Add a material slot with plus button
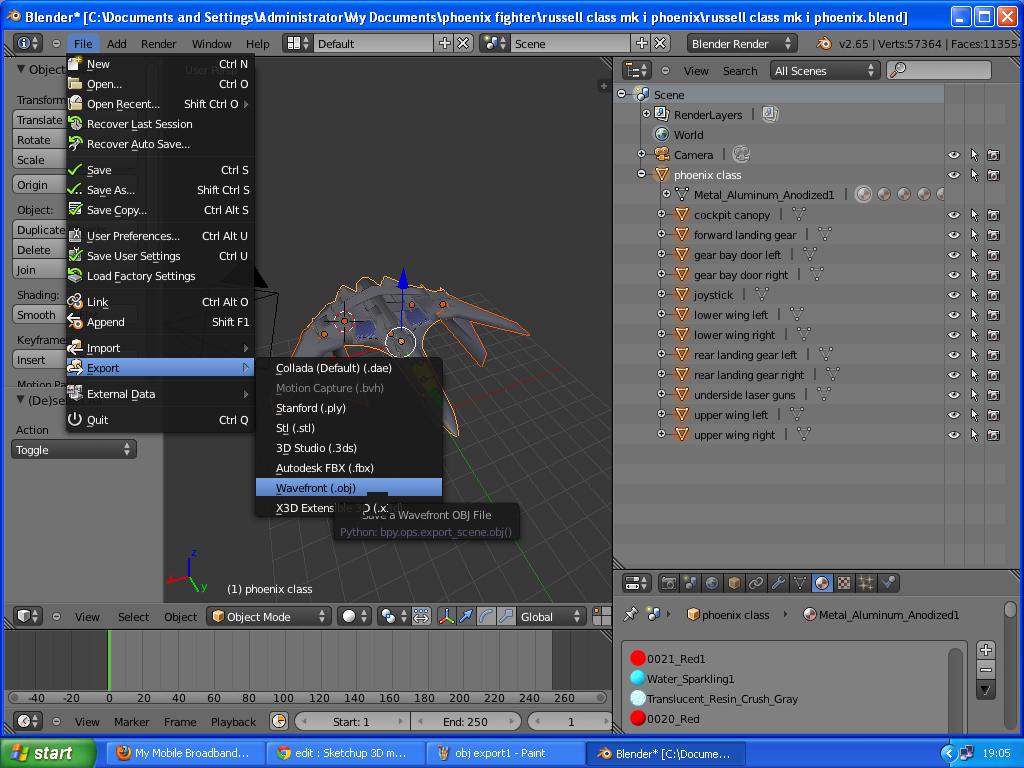 985,650
